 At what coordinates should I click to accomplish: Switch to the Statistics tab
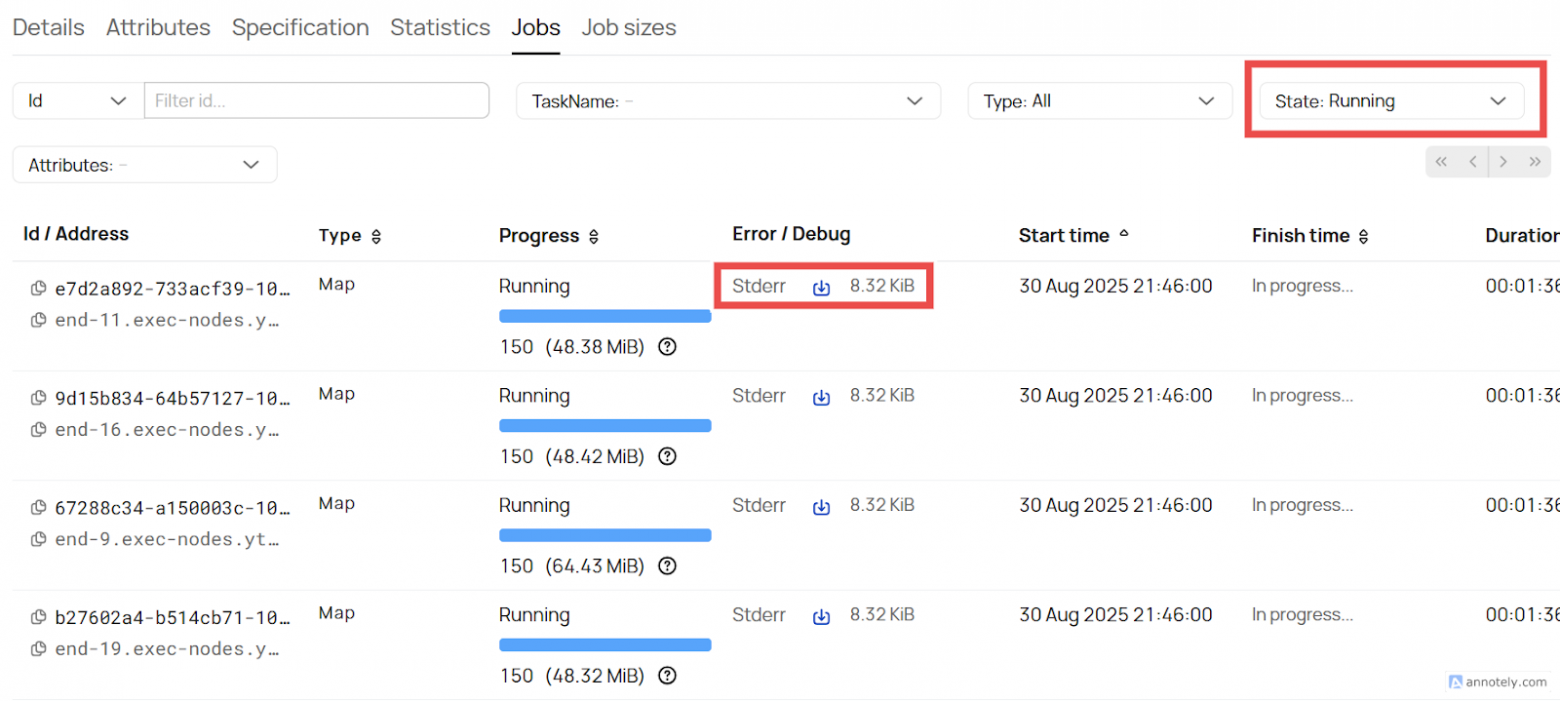pos(440,28)
